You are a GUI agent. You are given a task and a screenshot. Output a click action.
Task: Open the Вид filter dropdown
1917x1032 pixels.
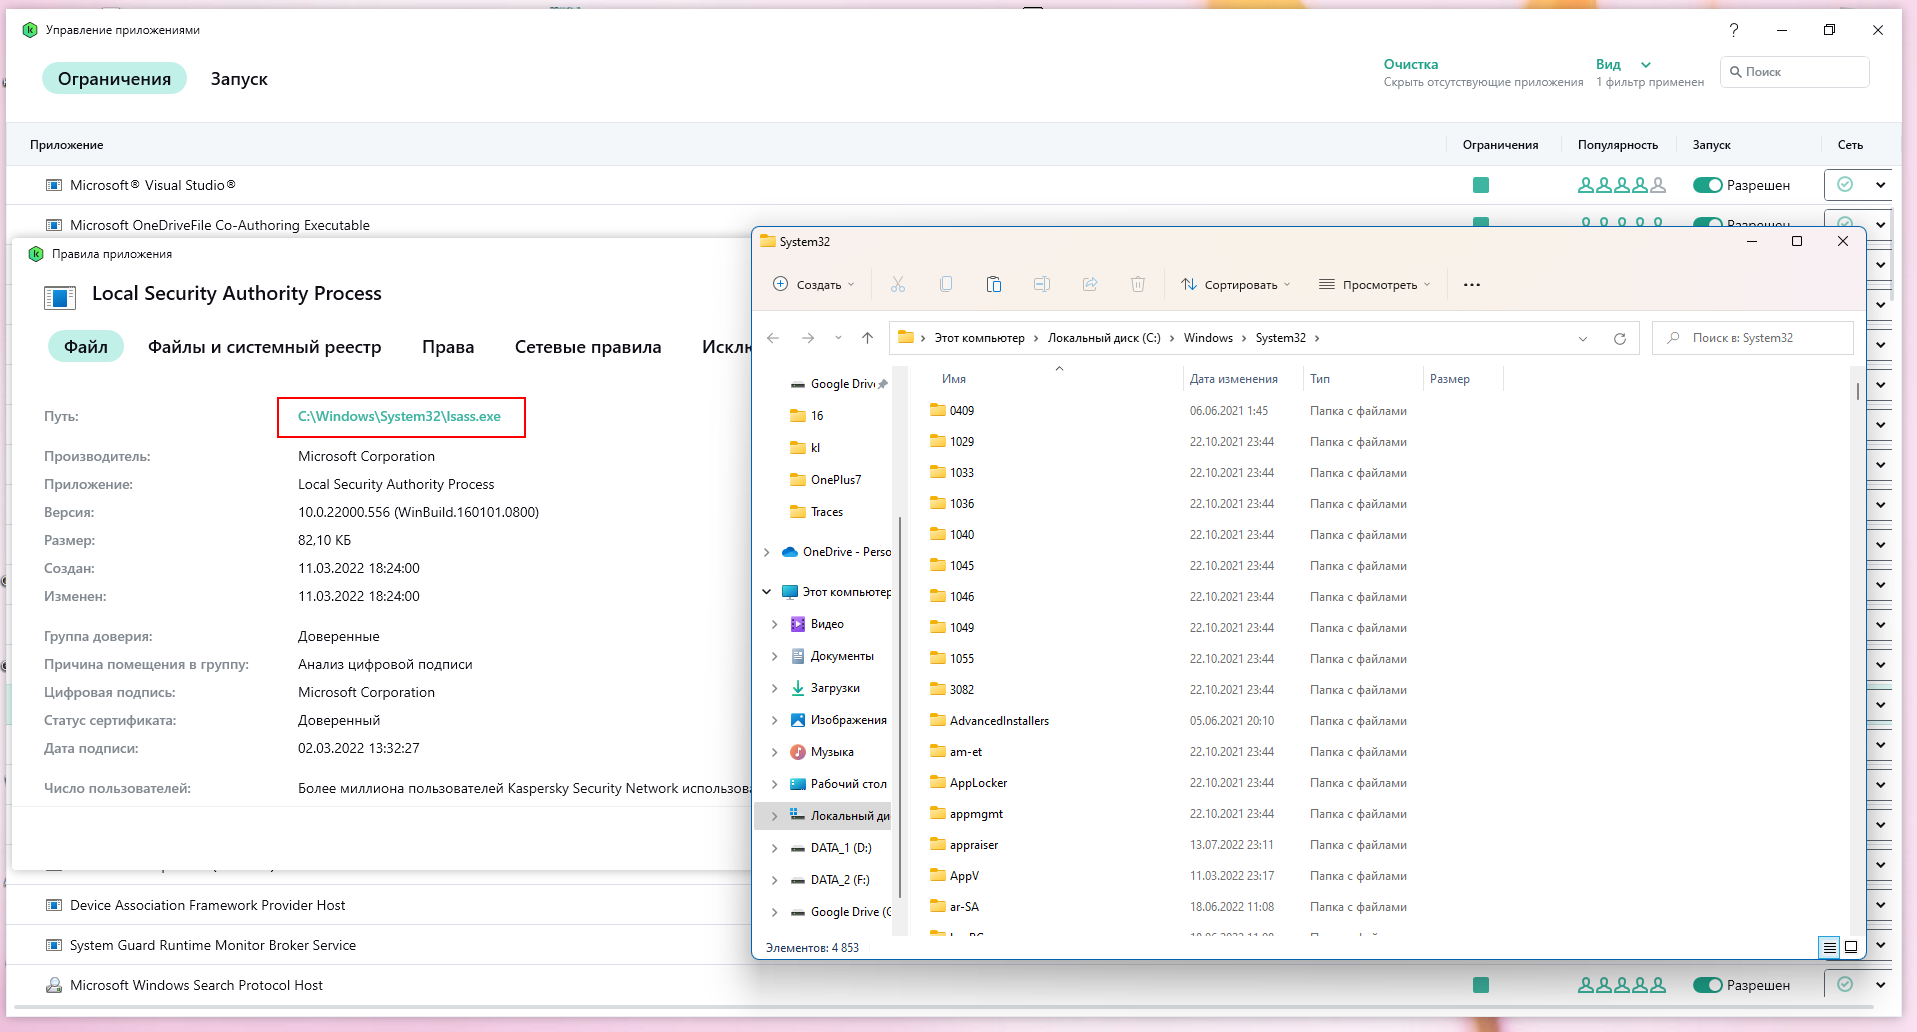[1623, 64]
